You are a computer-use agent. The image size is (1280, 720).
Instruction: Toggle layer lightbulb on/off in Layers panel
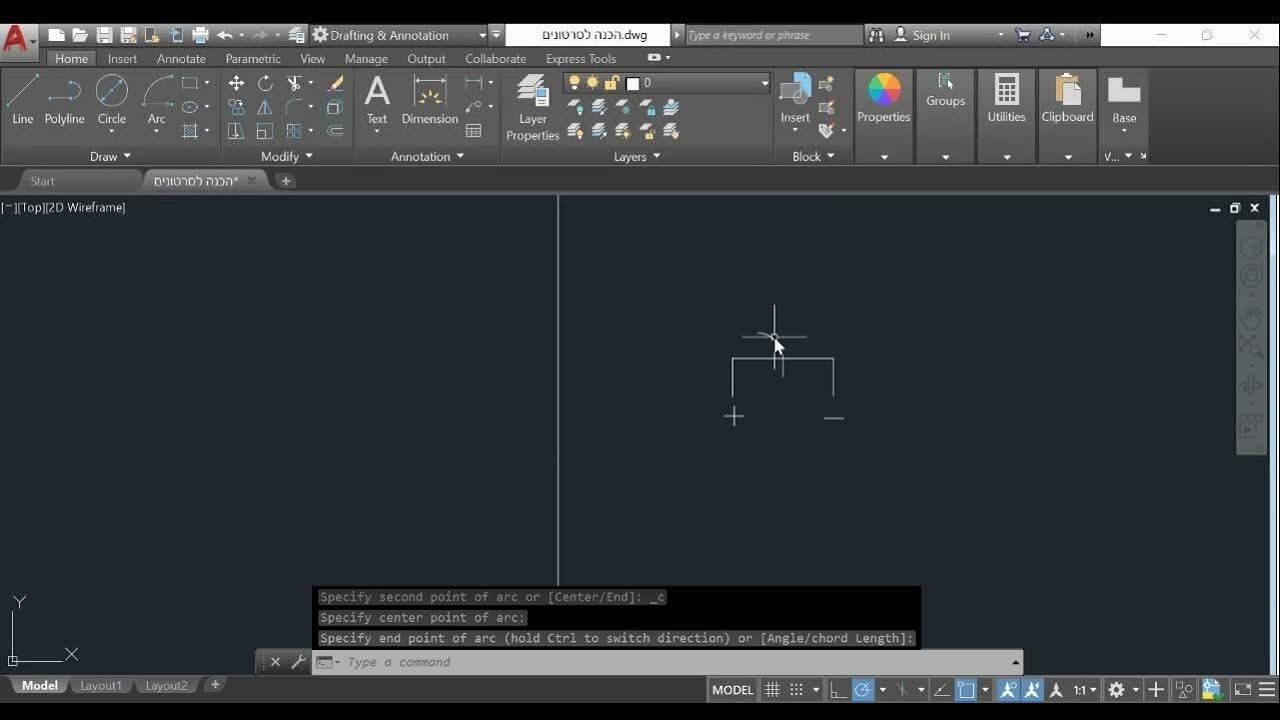pos(574,83)
